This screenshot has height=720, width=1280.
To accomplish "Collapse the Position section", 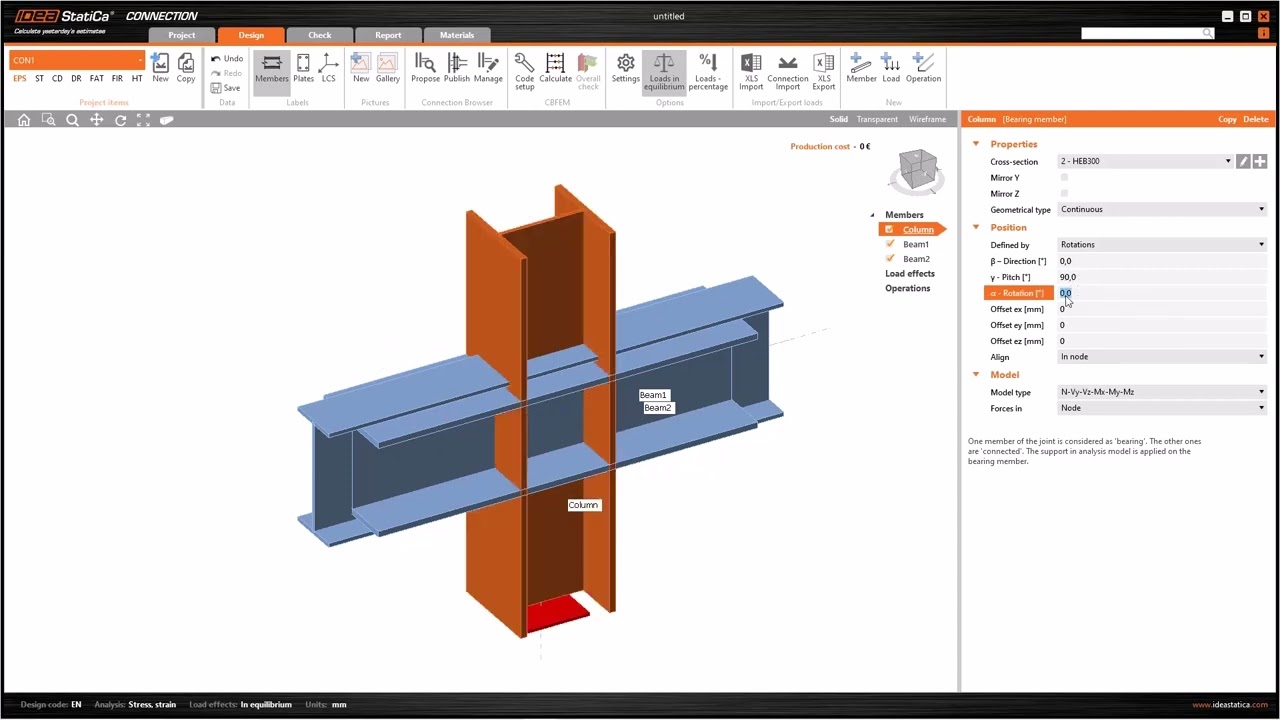I will pos(976,227).
